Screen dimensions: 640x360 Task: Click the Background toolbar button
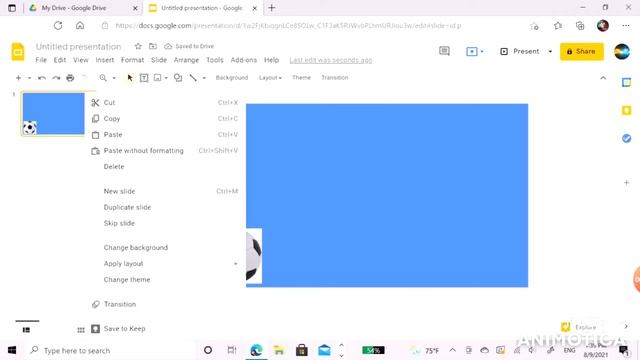tap(232, 78)
